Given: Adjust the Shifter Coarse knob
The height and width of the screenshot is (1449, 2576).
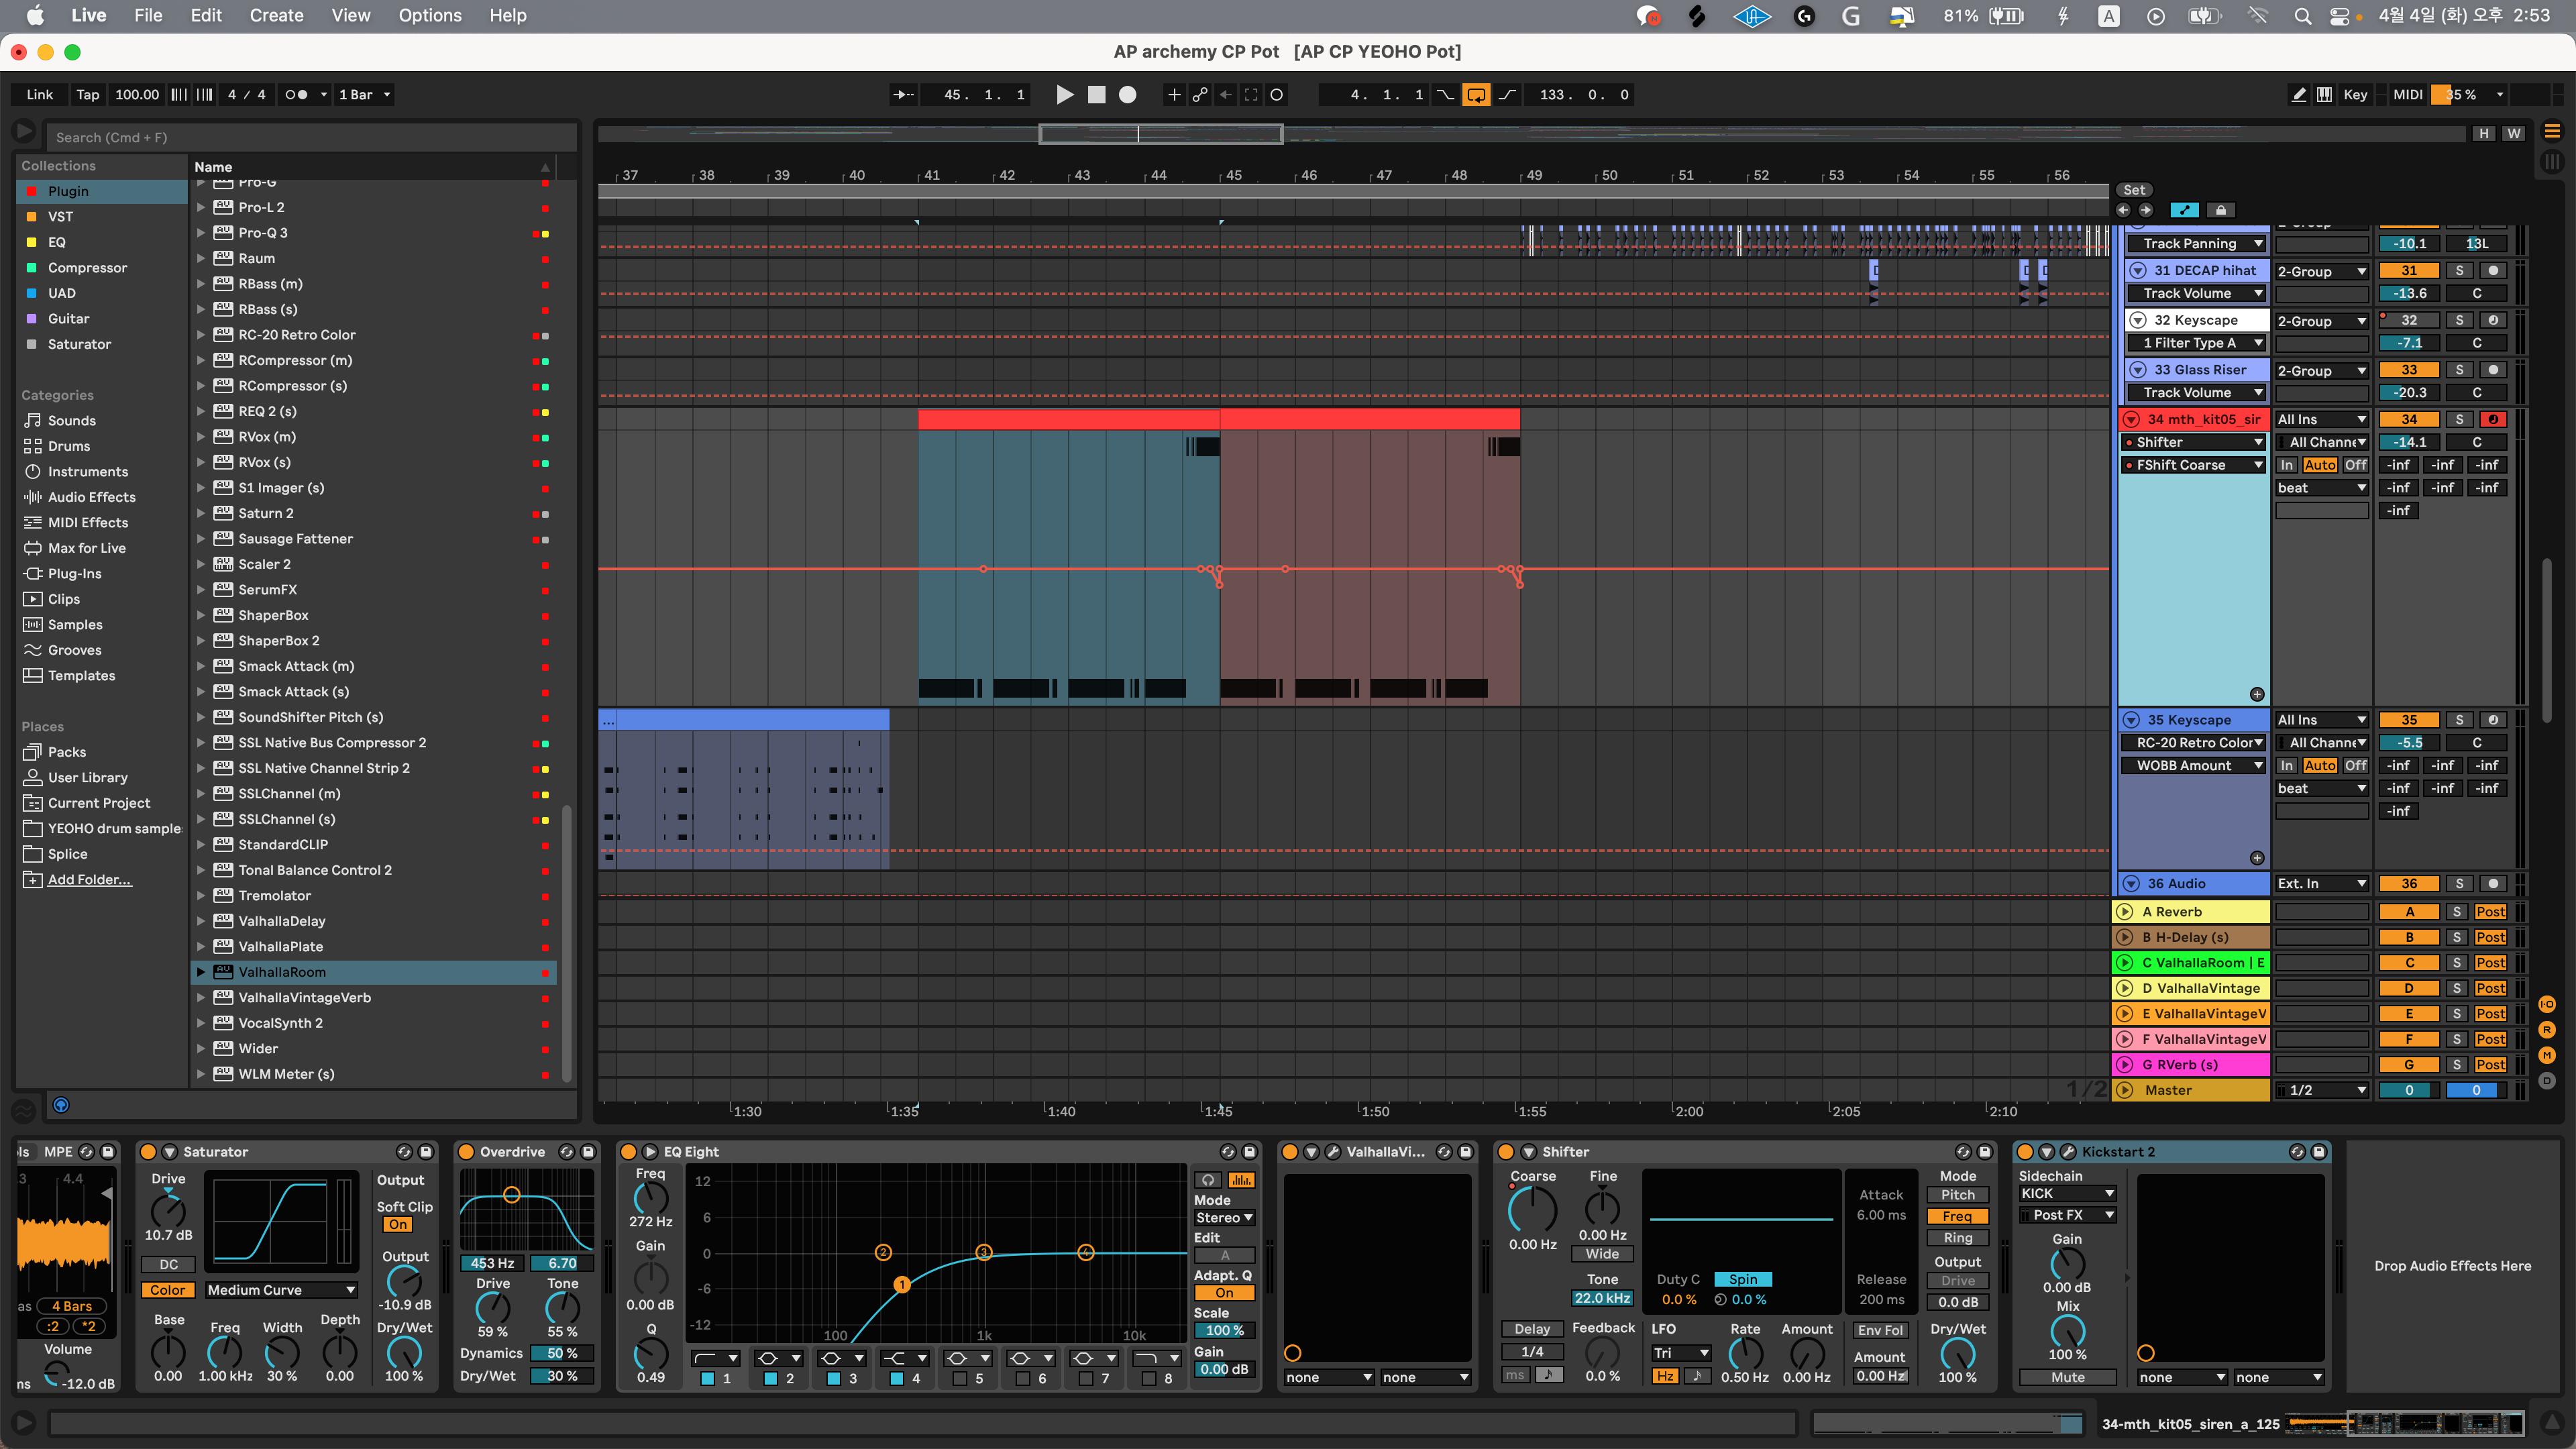Looking at the screenshot, I should [1532, 1210].
